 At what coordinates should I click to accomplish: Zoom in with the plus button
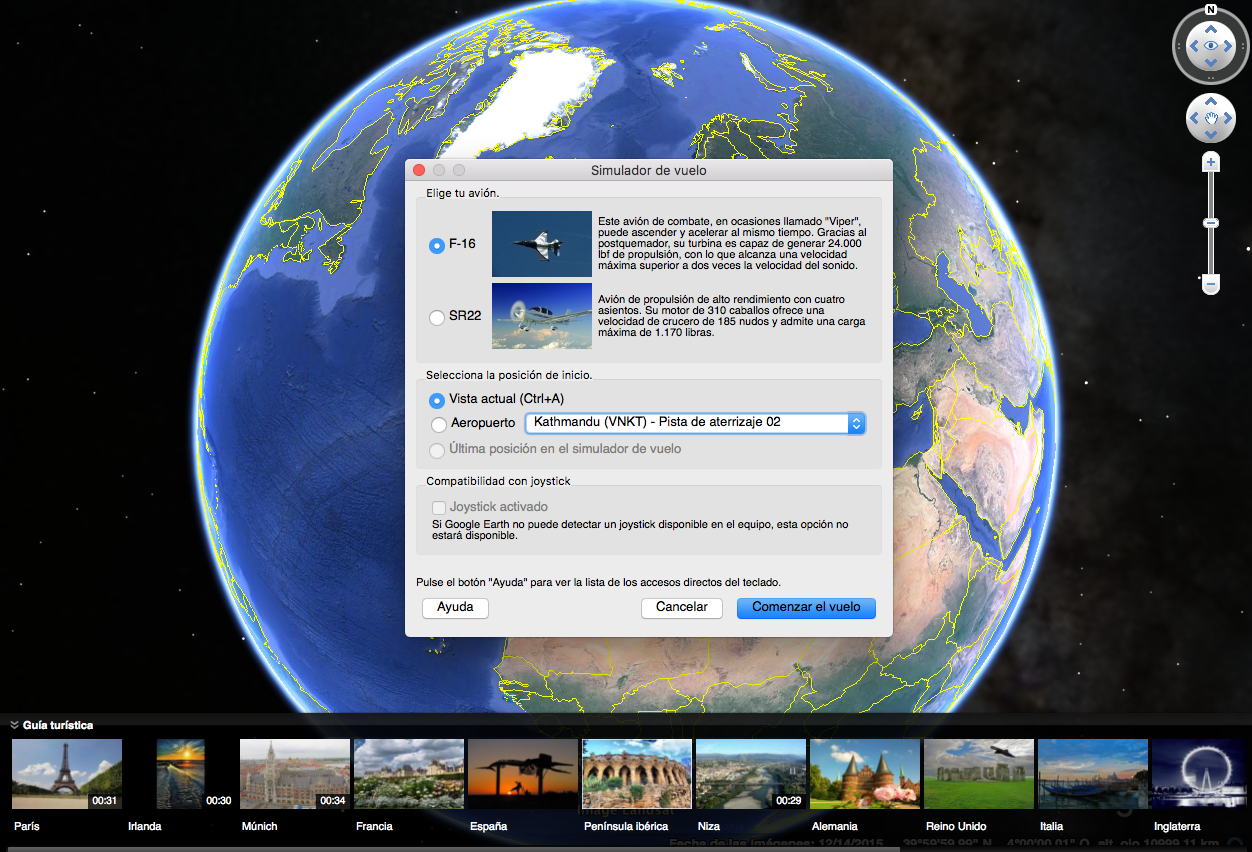(1211, 162)
